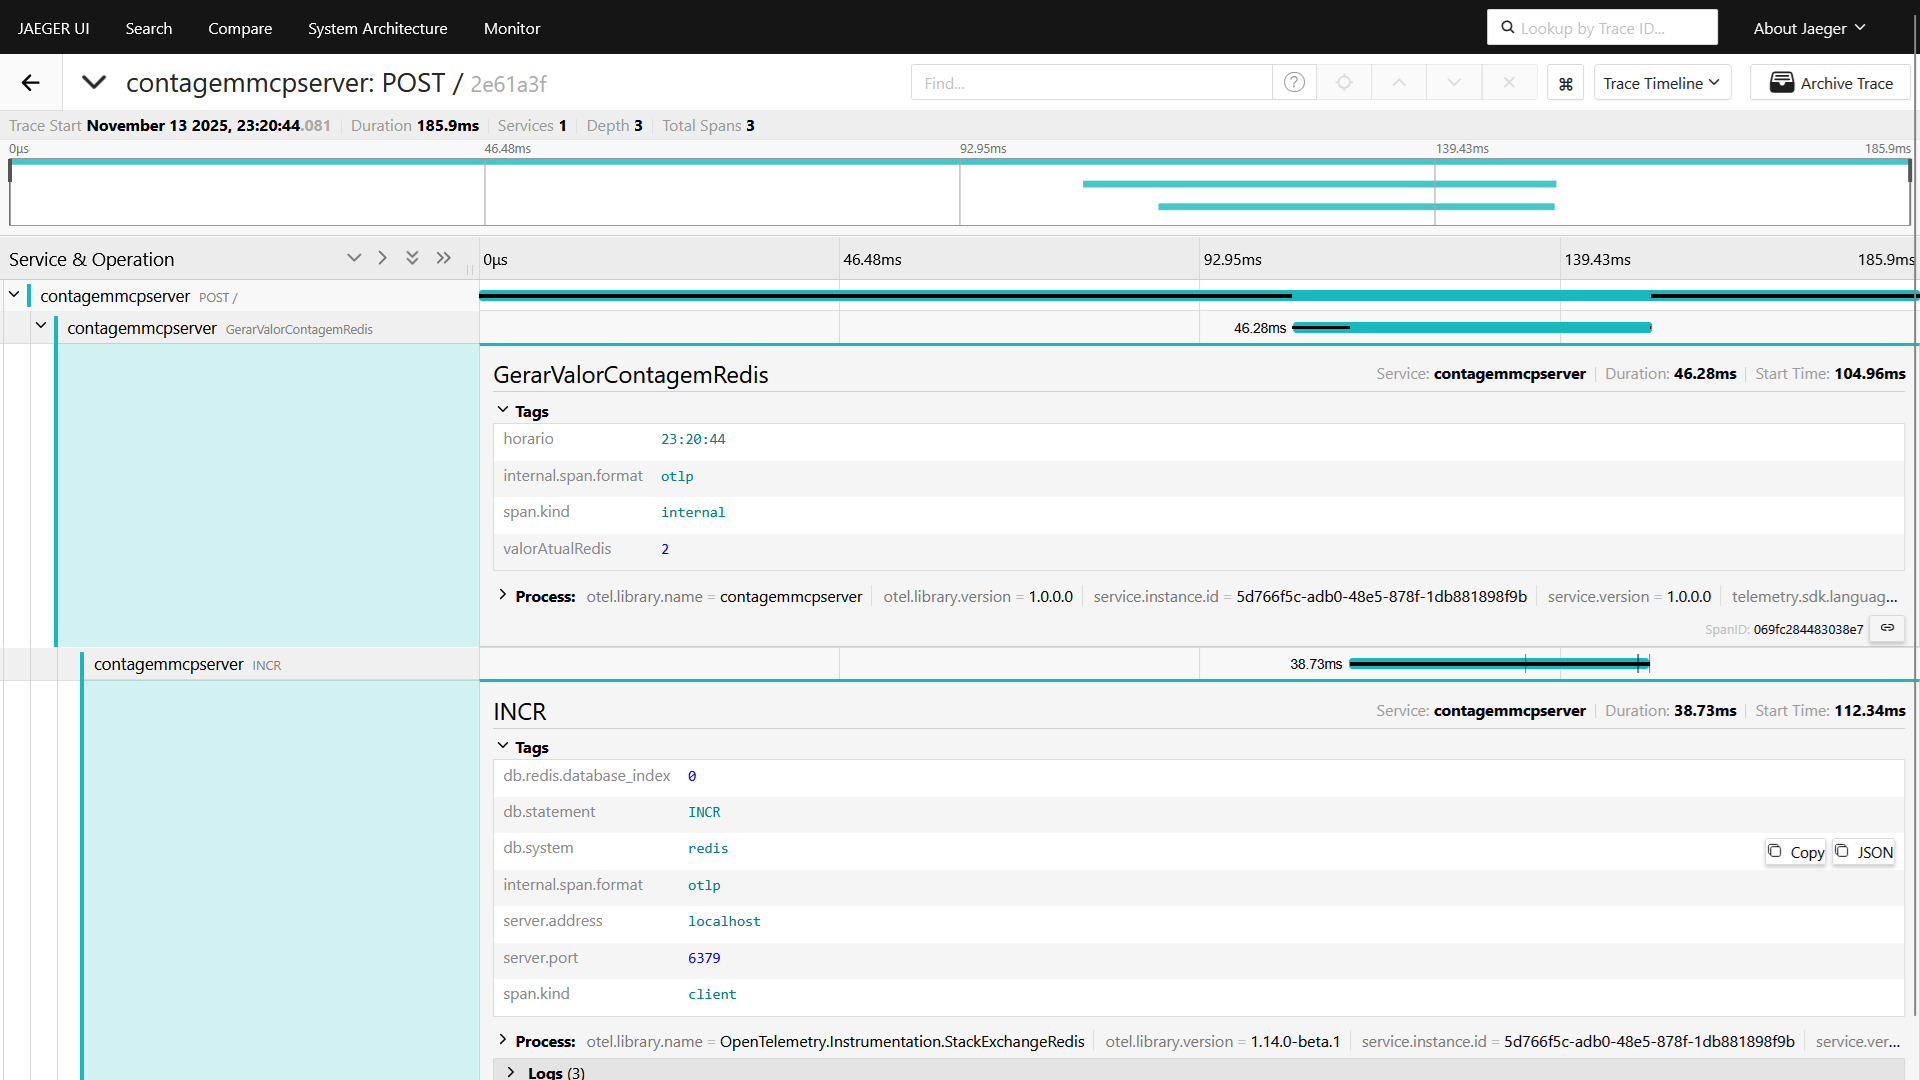Screen dimensions: 1920x1080
Task: Collapse the root contagemmcpserver POST span
Action: (x=14, y=295)
